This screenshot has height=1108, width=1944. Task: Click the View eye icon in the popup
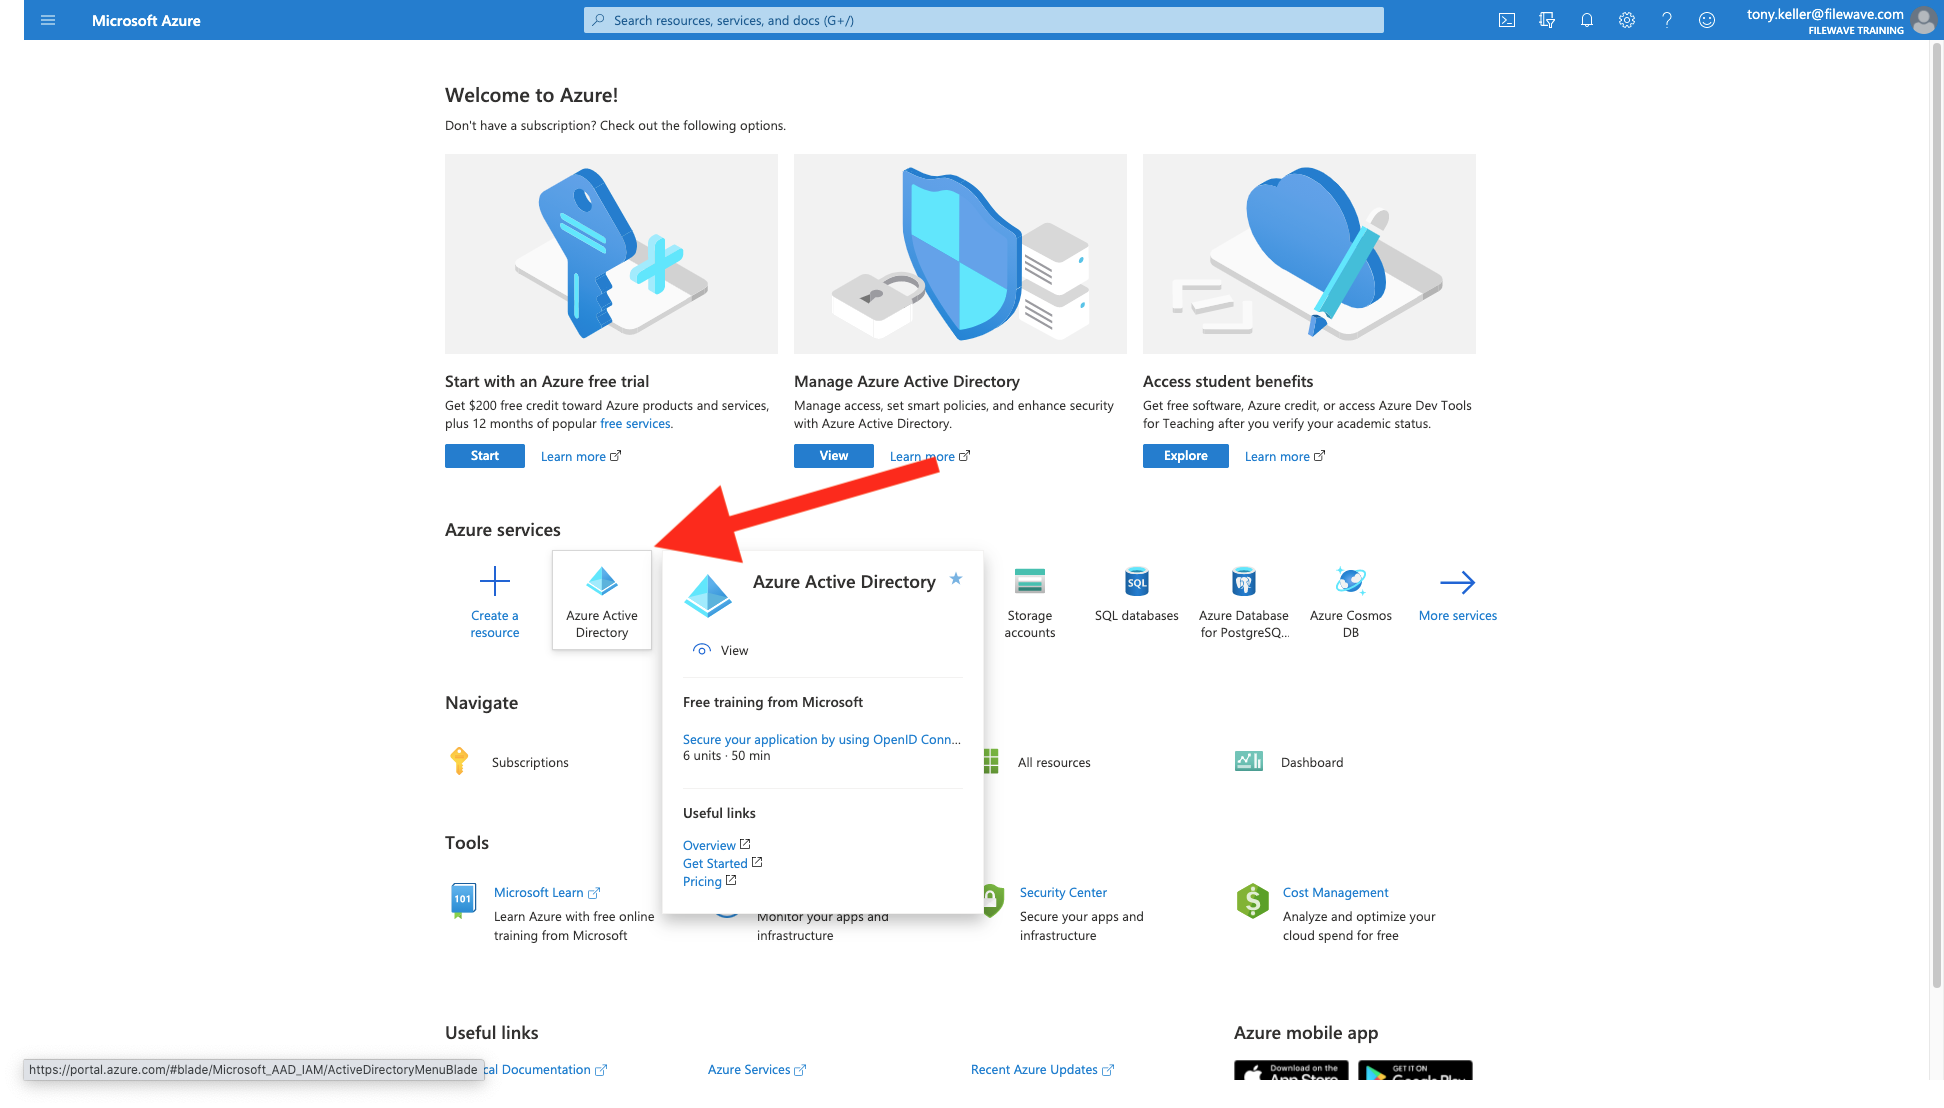702,650
